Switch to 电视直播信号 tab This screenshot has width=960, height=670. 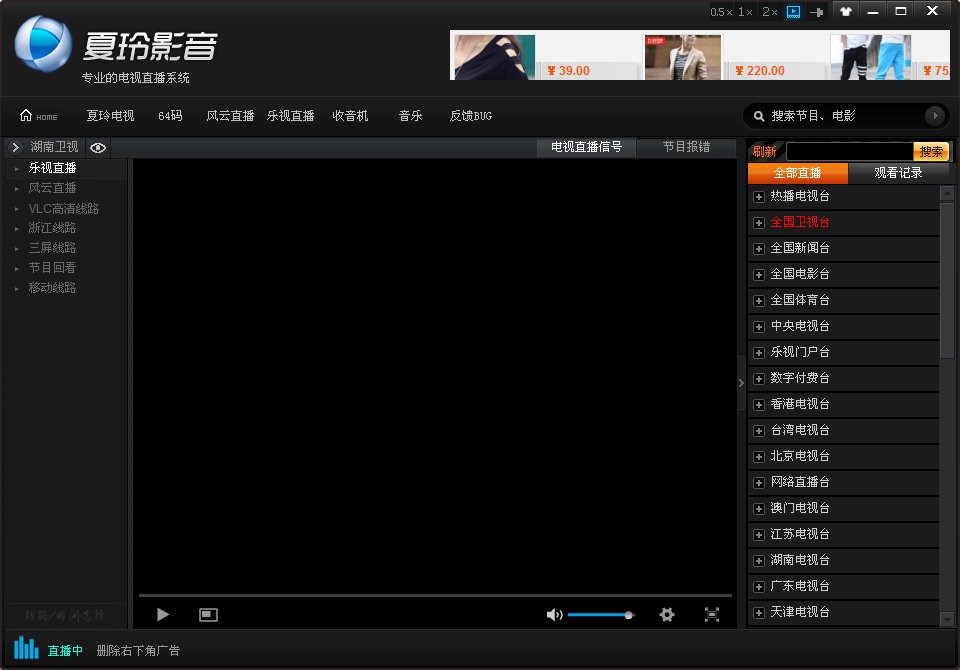(587, 147)
